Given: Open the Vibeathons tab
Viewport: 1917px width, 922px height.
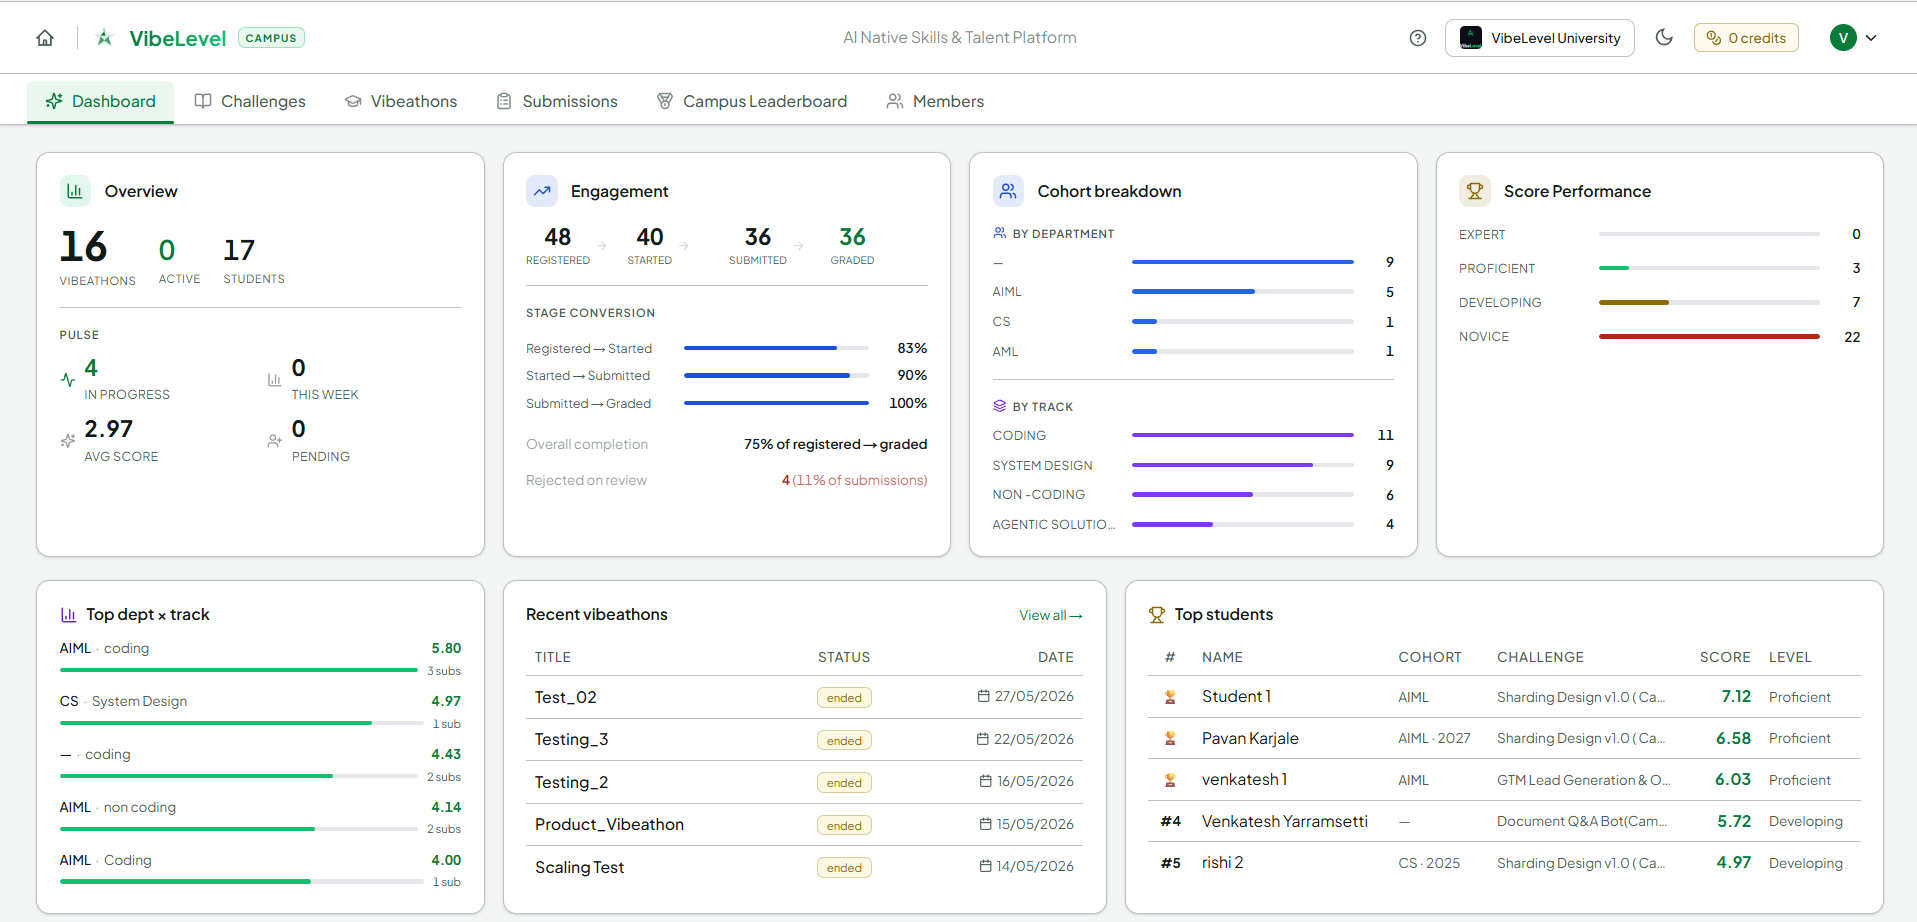Looking at the screenshot, I should 401,101.
